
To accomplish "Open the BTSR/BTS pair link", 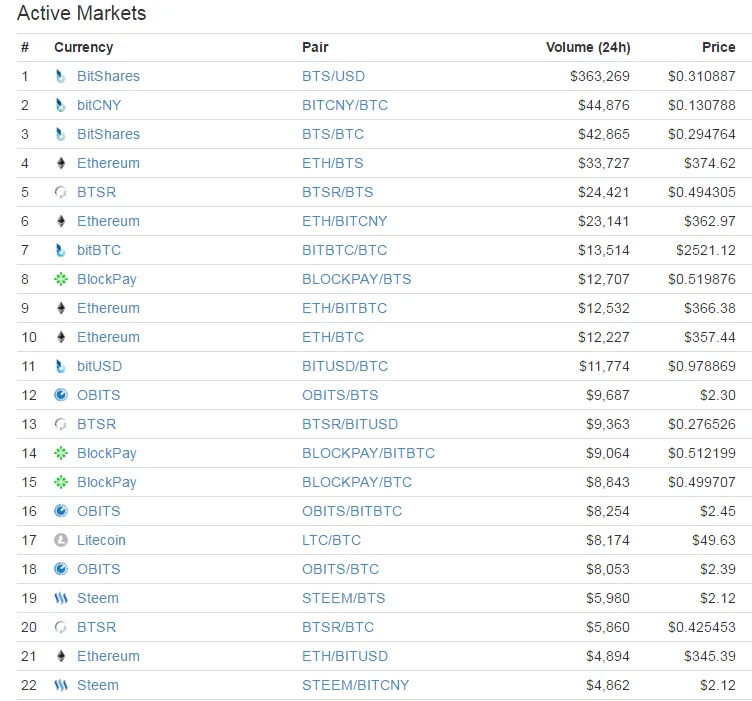I will point(338,192).
